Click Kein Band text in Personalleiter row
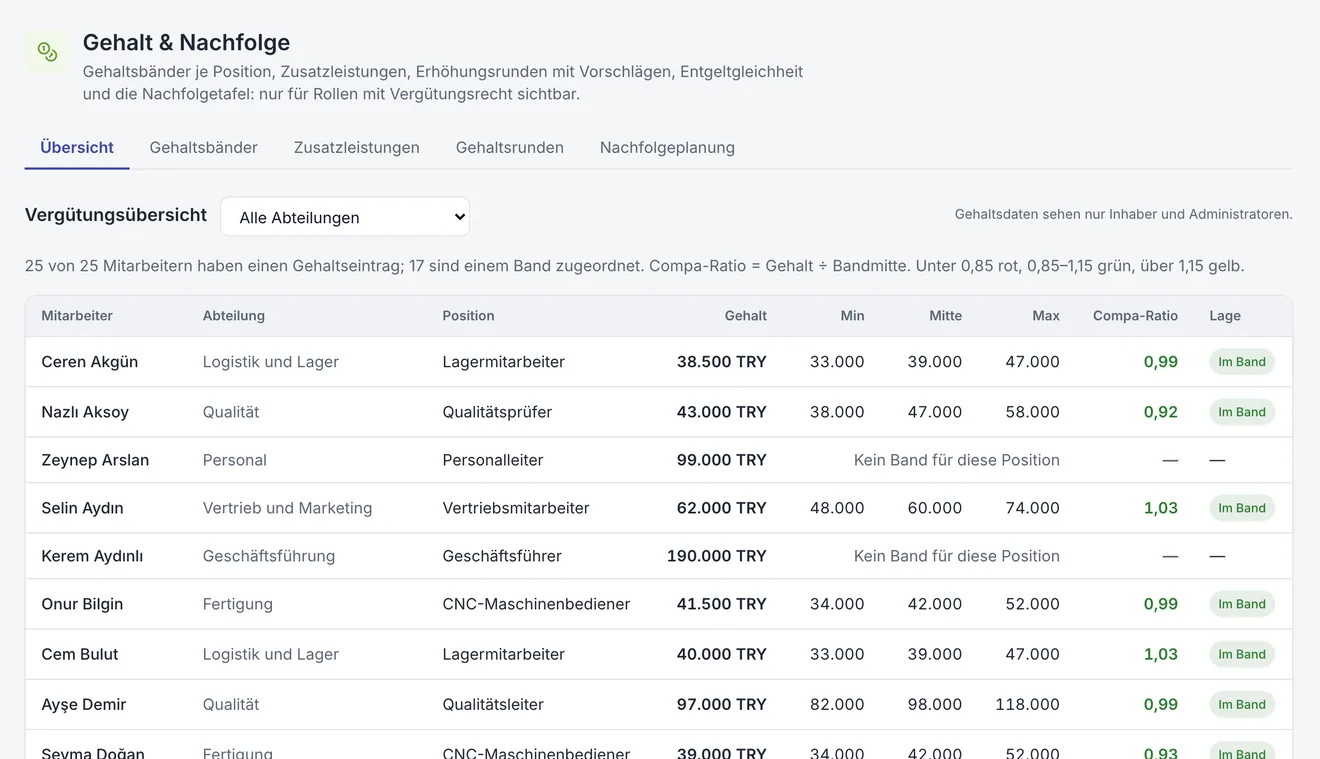 pos(957,460)
